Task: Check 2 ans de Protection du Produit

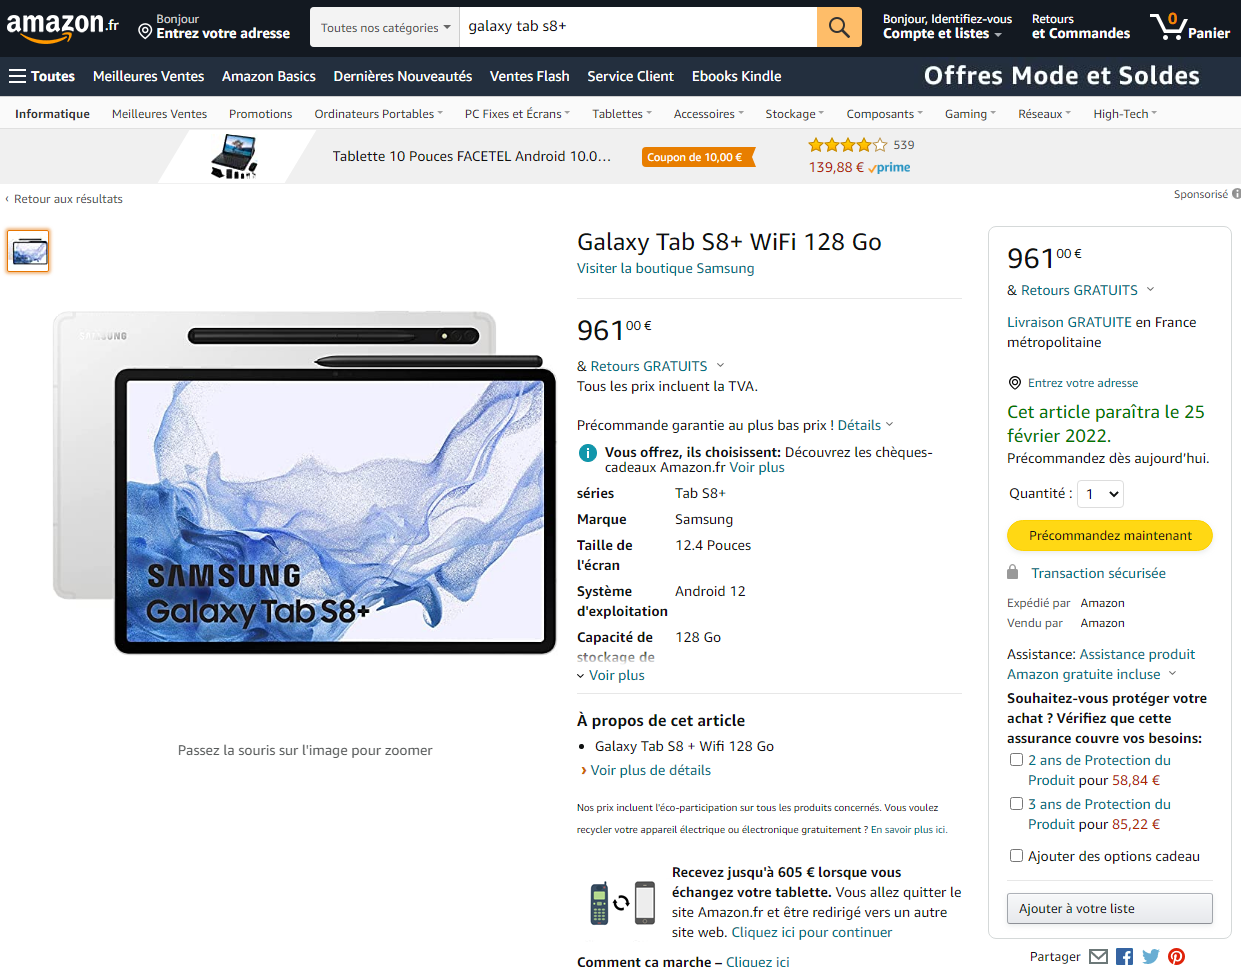Action: click(1016, 760)
